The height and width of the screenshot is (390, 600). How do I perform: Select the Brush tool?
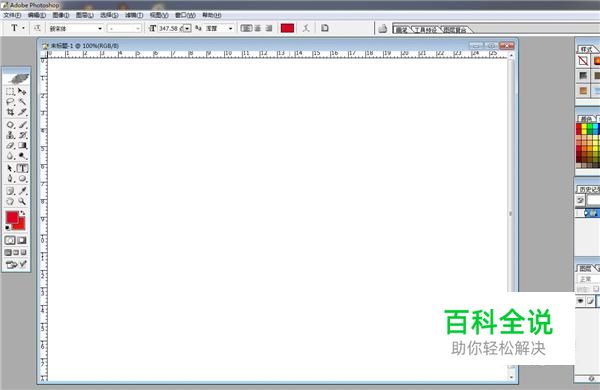(22, 125)
